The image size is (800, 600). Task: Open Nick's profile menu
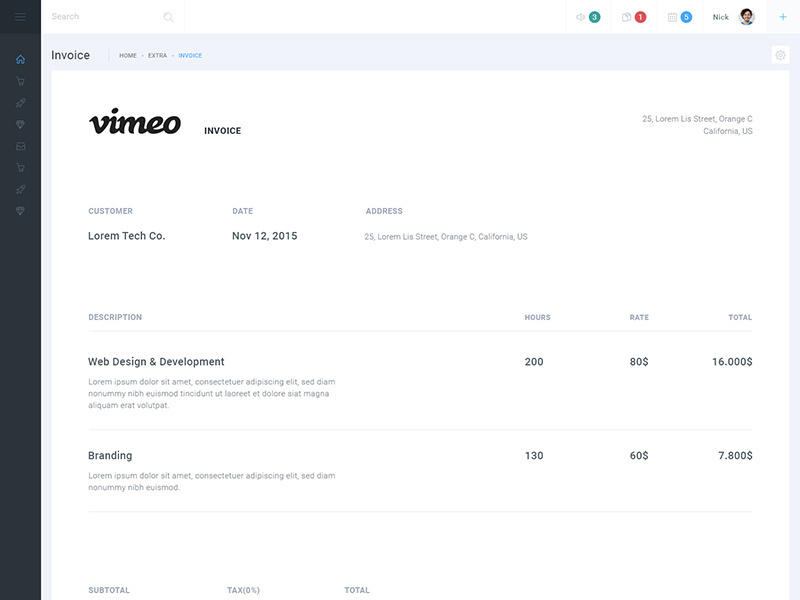point(719,16)
